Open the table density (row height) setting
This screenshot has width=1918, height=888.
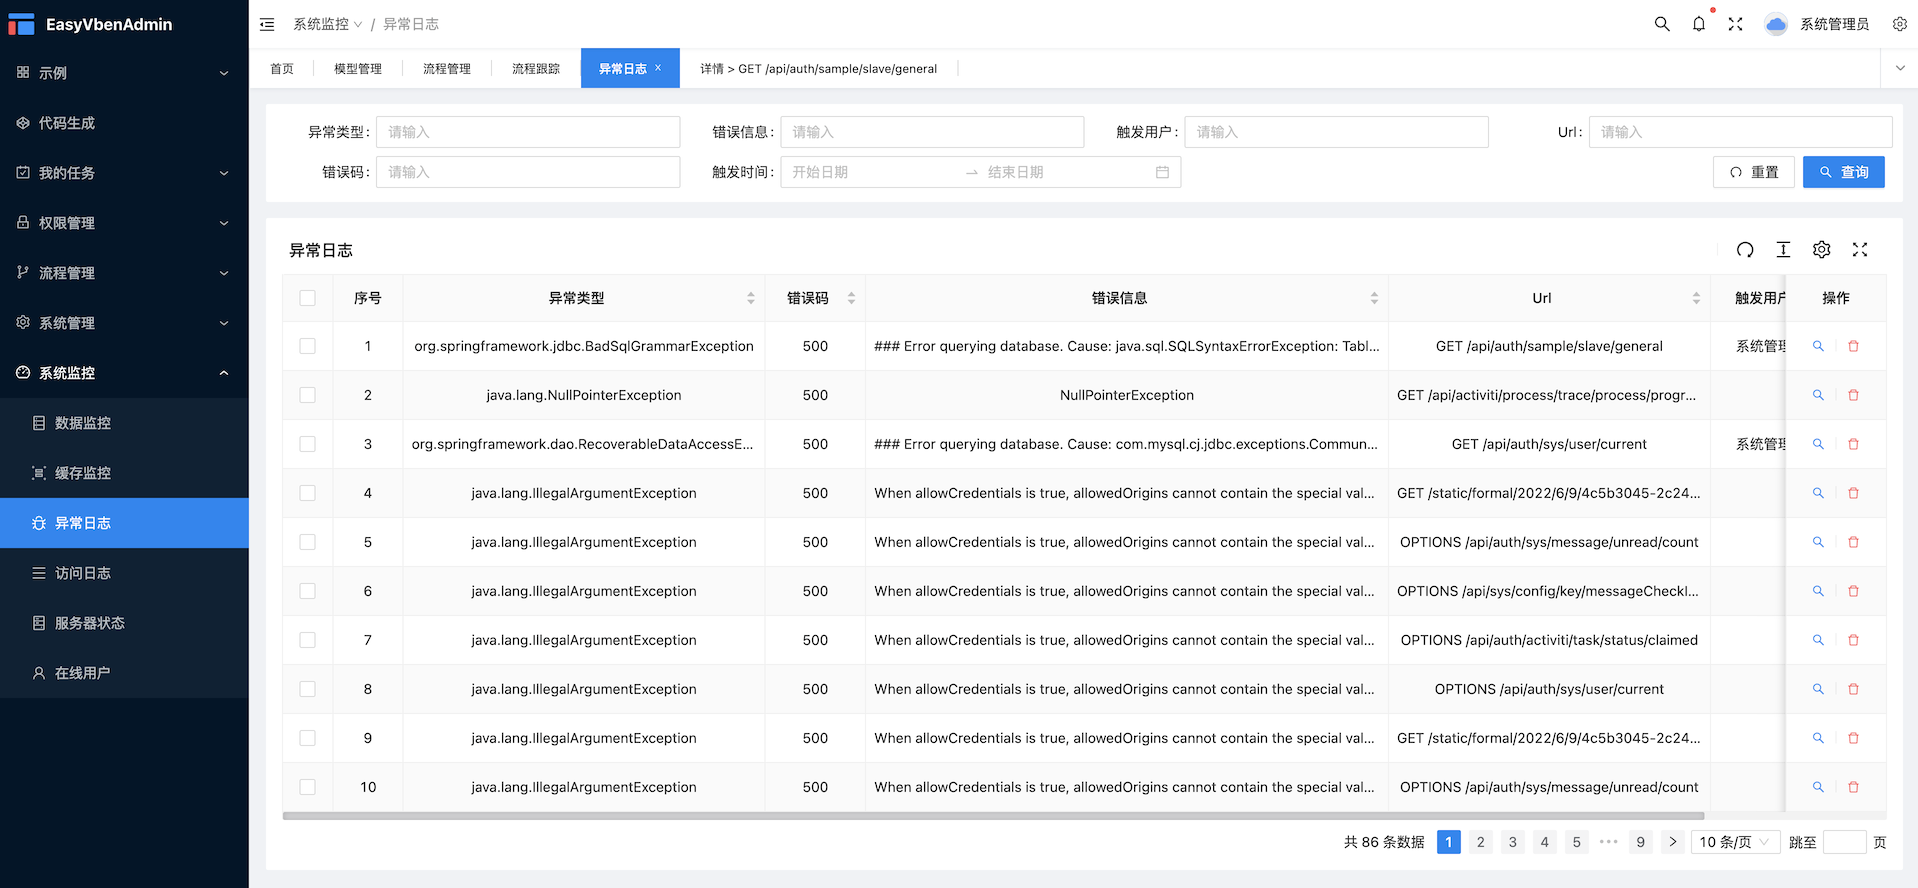tap(1783, 250)
